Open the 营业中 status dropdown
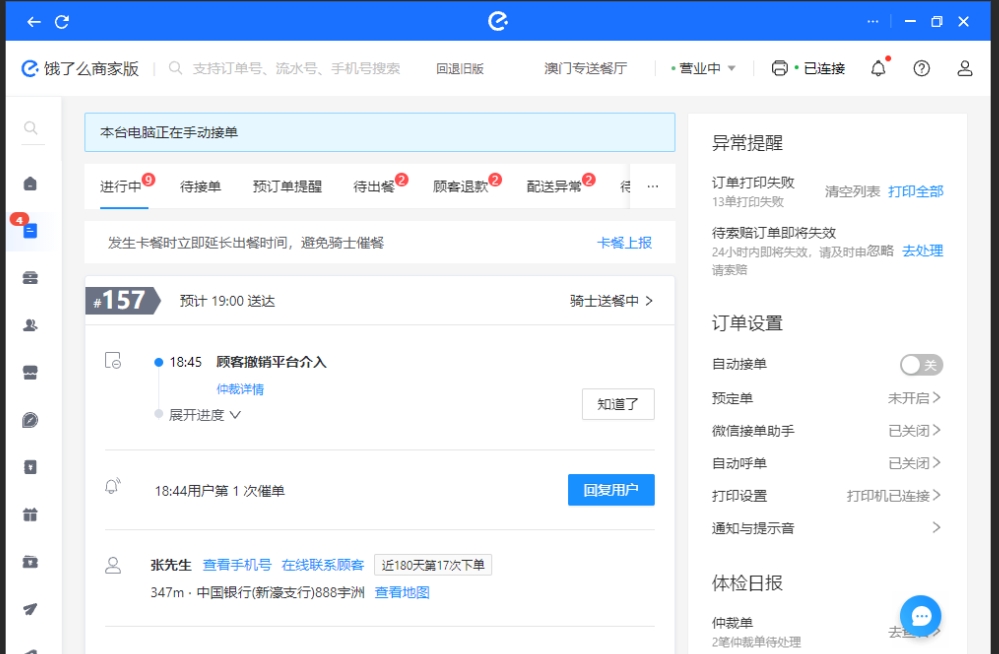Image resolution: width=999 pixels, height=654 pixels. 704,68
